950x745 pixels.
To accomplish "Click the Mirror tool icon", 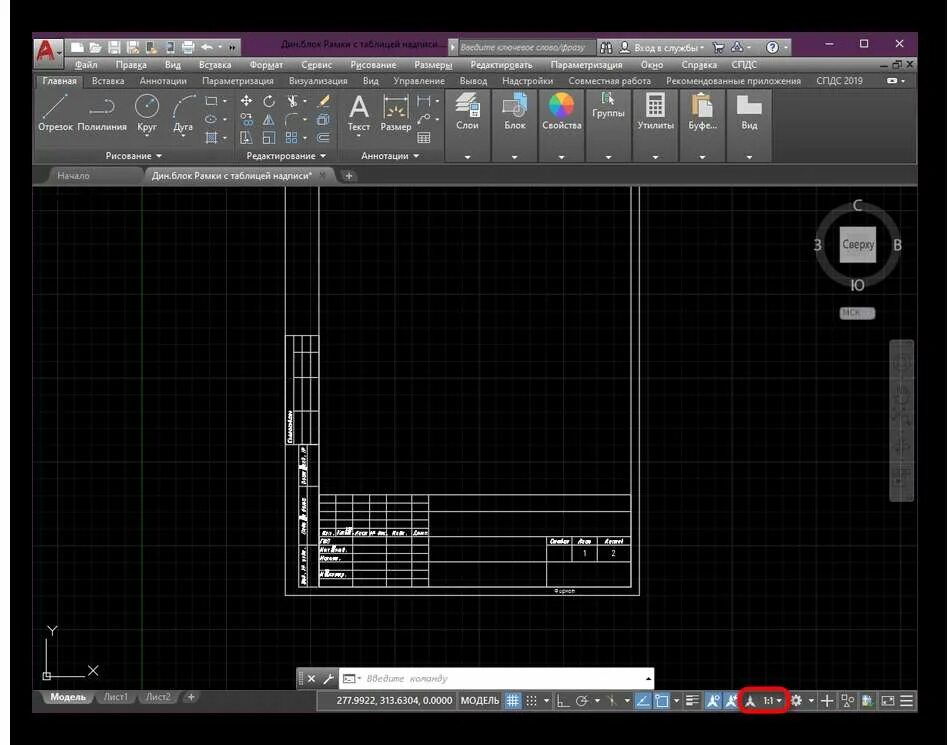I will point(268,120).
